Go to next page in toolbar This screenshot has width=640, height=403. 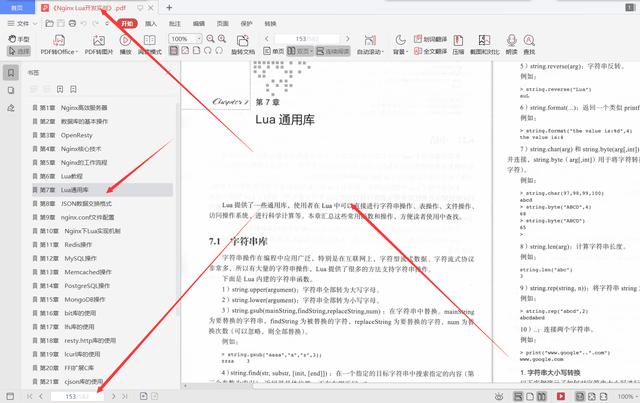click(348, 39)
